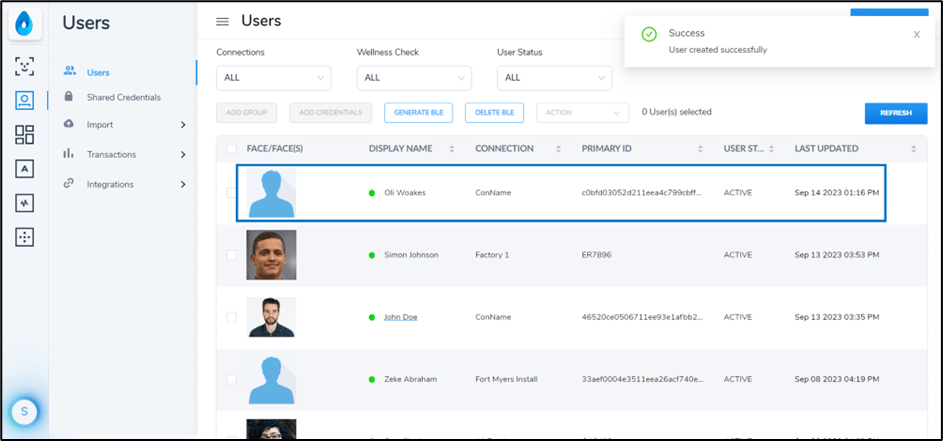Click Sep 08 2023 04:19 PM timestamp

click(x=837, y=380)
